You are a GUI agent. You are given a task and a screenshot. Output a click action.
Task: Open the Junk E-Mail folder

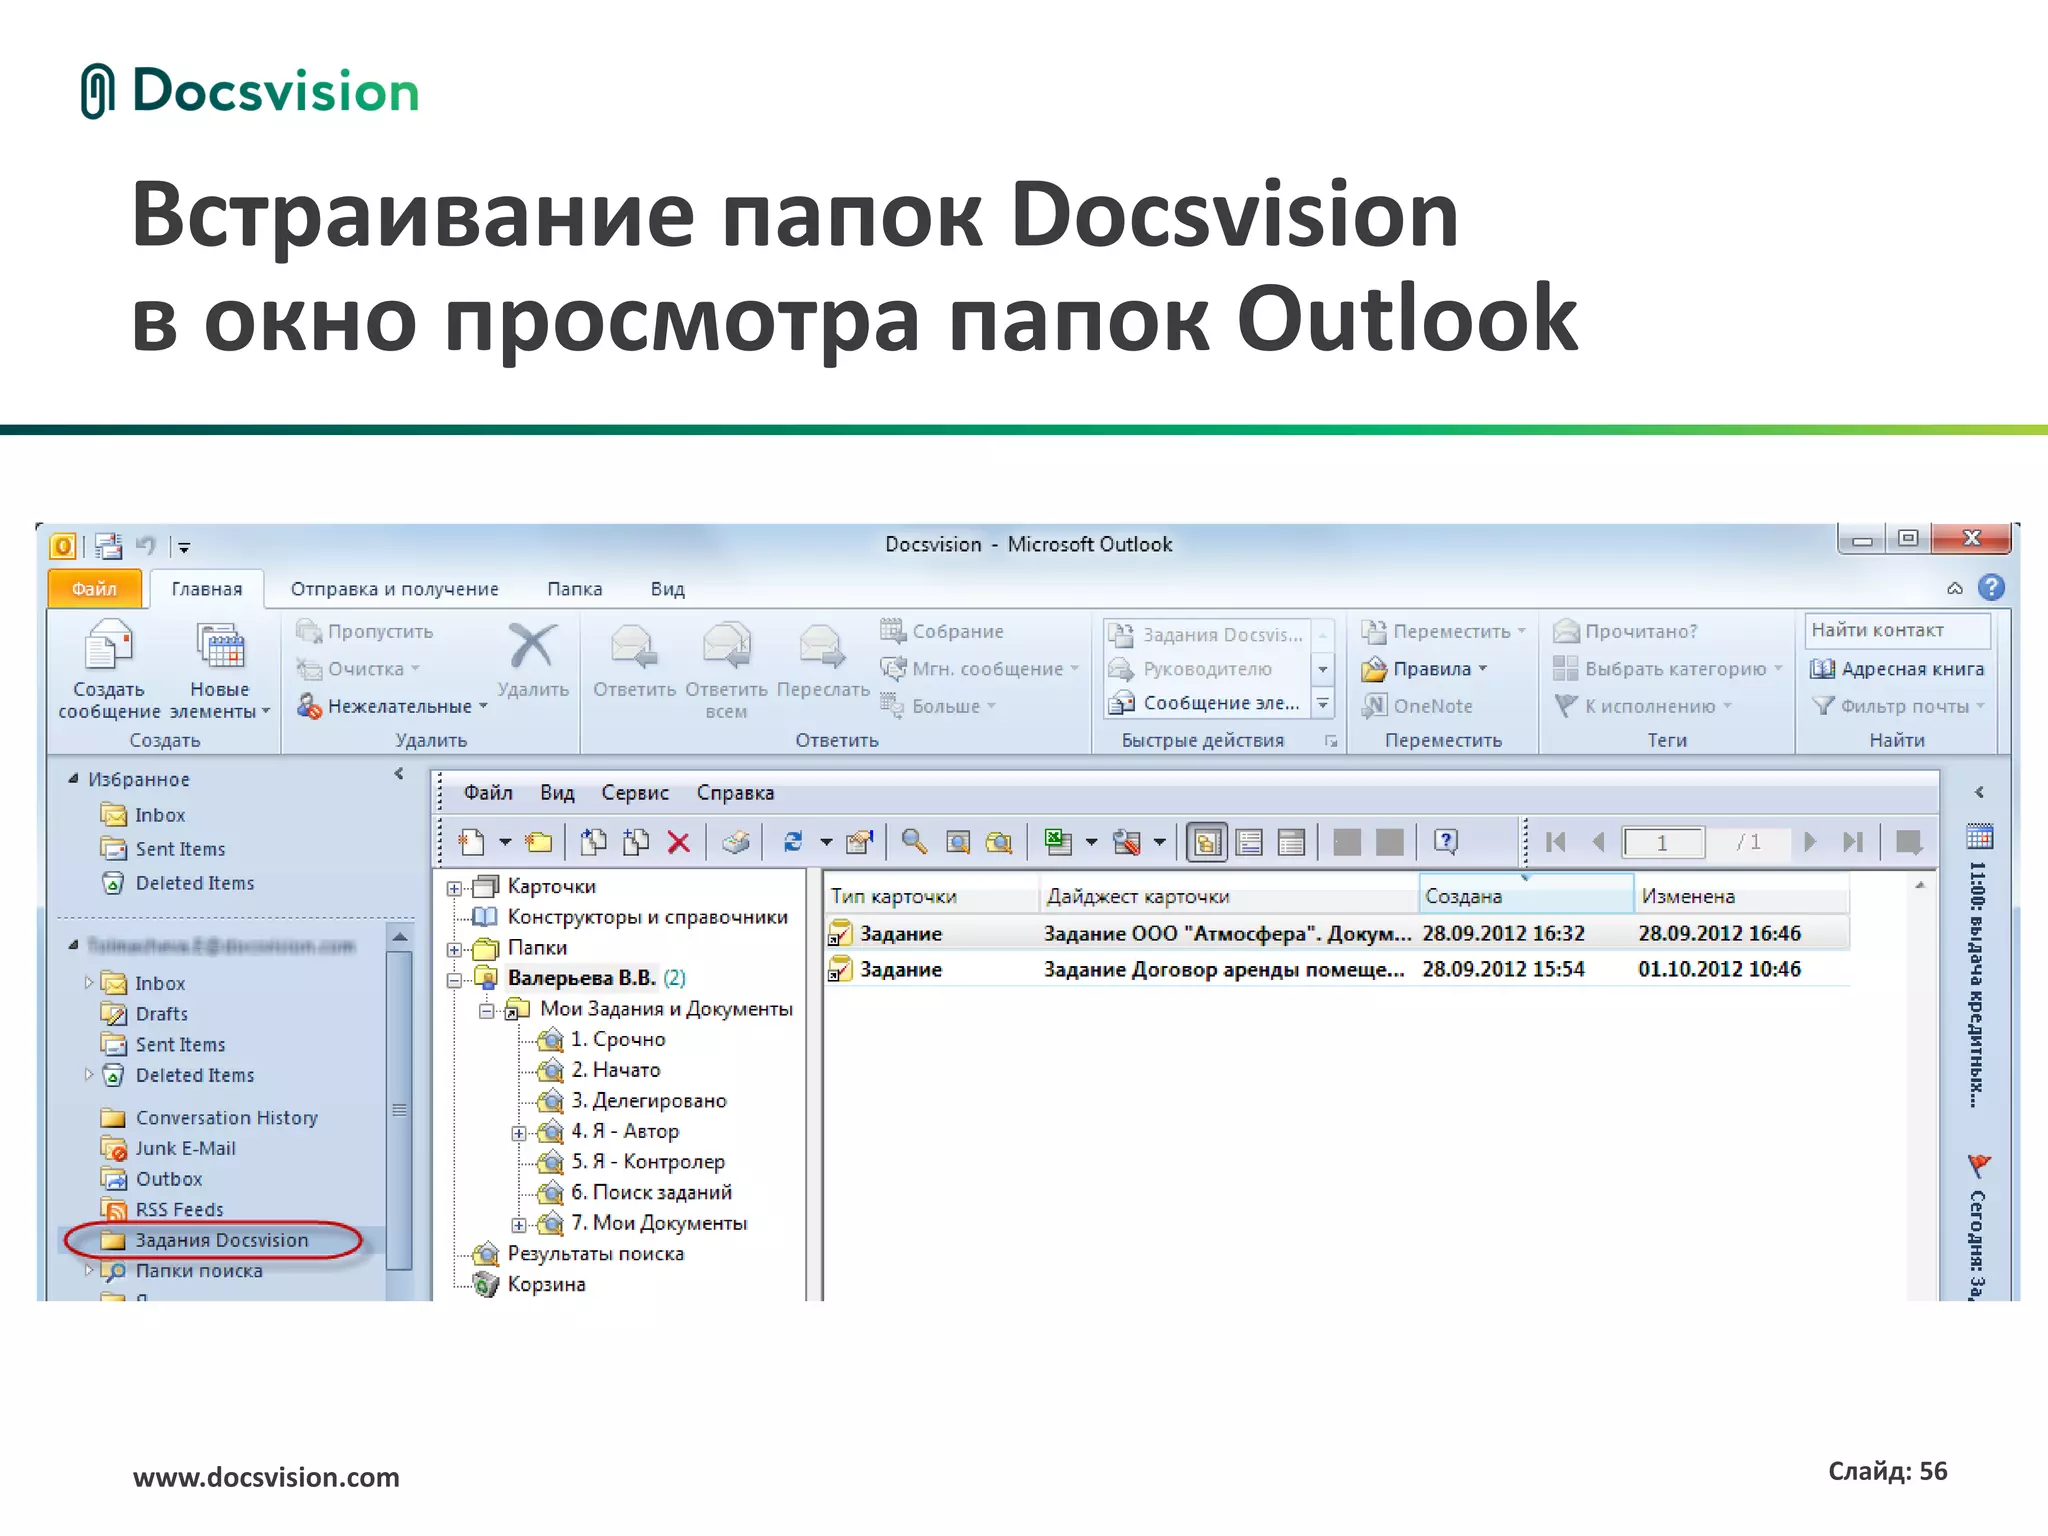coord(169,1148)
